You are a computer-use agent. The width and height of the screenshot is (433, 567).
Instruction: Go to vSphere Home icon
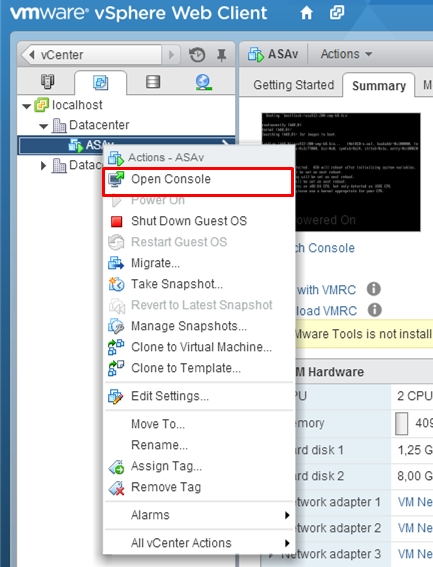[306, 13]
